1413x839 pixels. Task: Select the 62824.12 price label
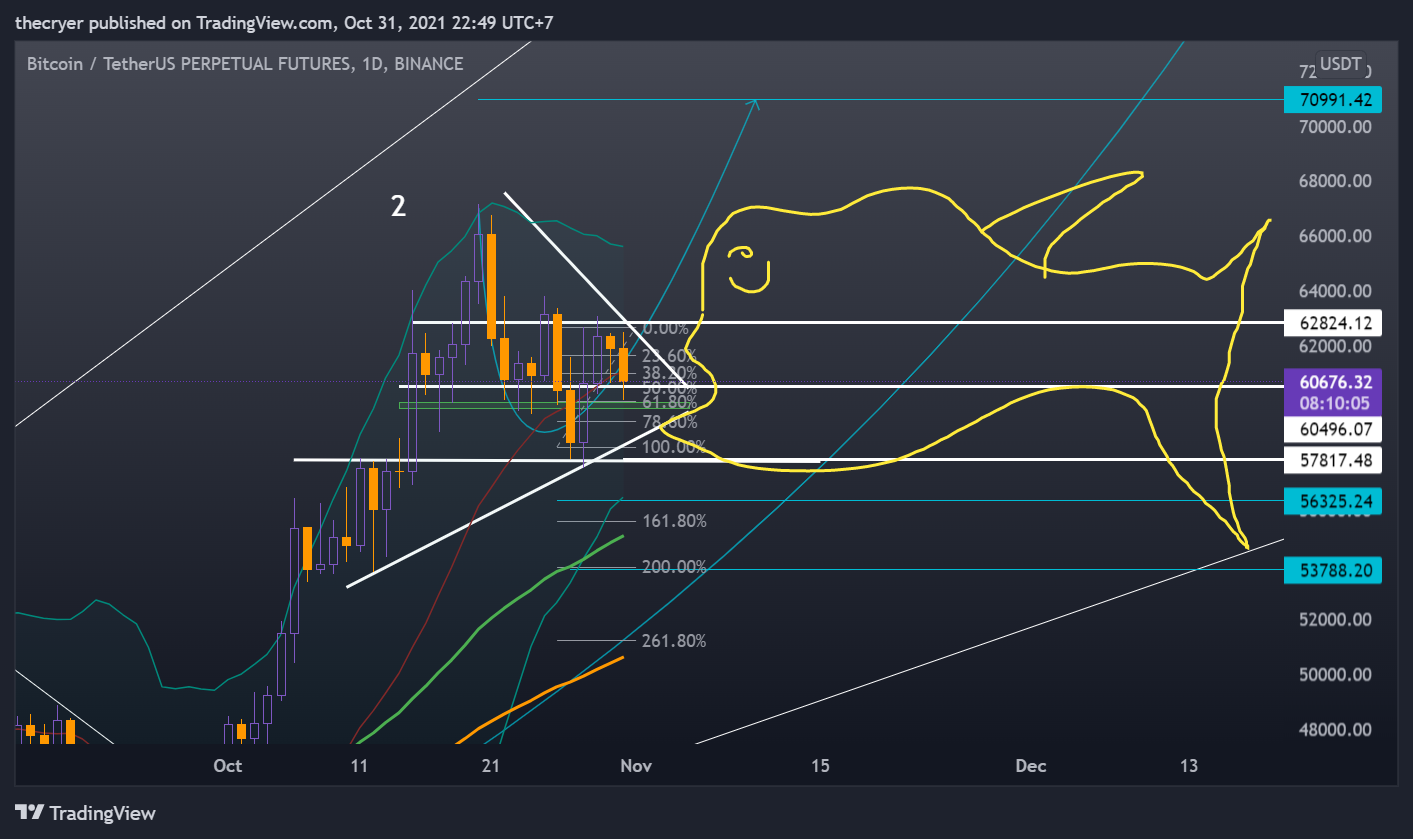point(1332,322)
